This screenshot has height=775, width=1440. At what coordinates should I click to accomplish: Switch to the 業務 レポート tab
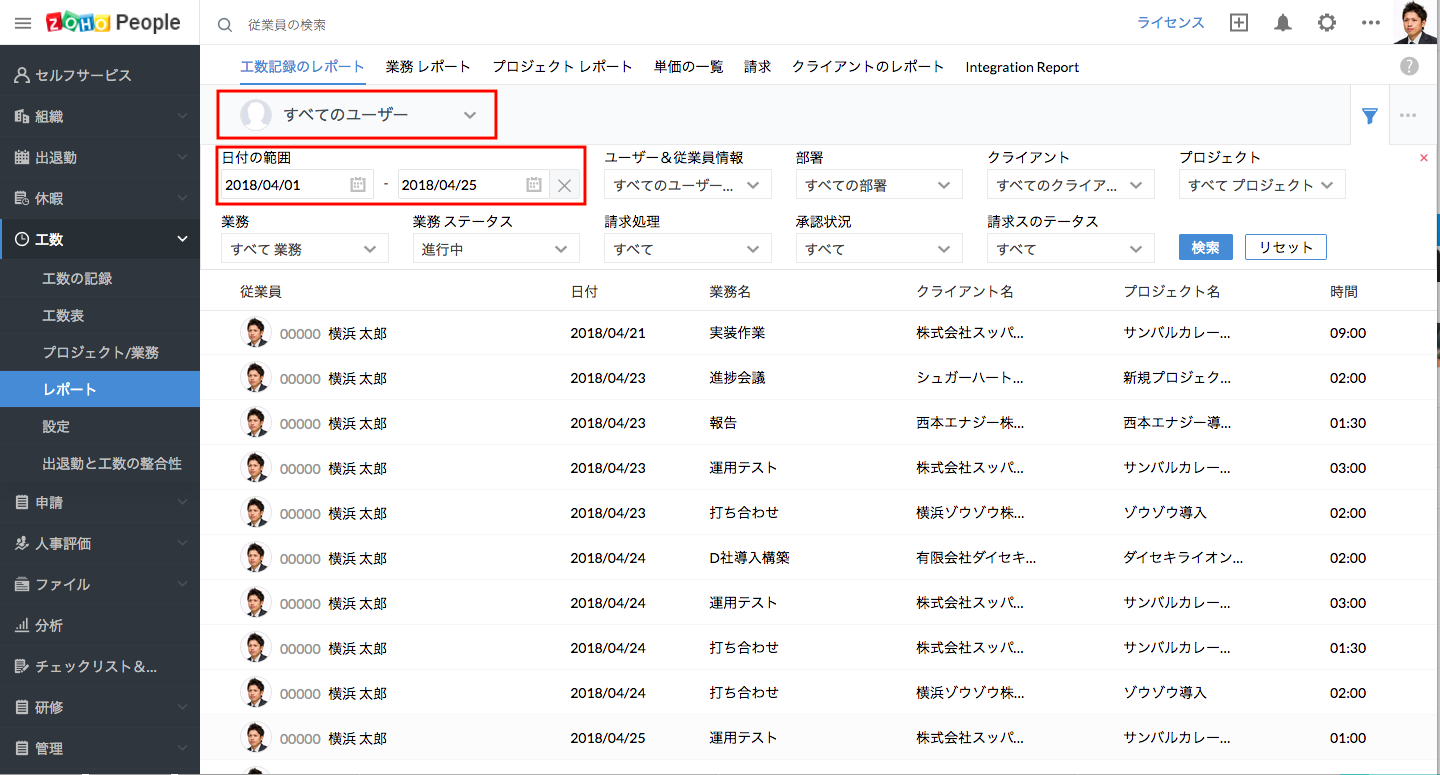pyautogui.click(x=428, y=67)
